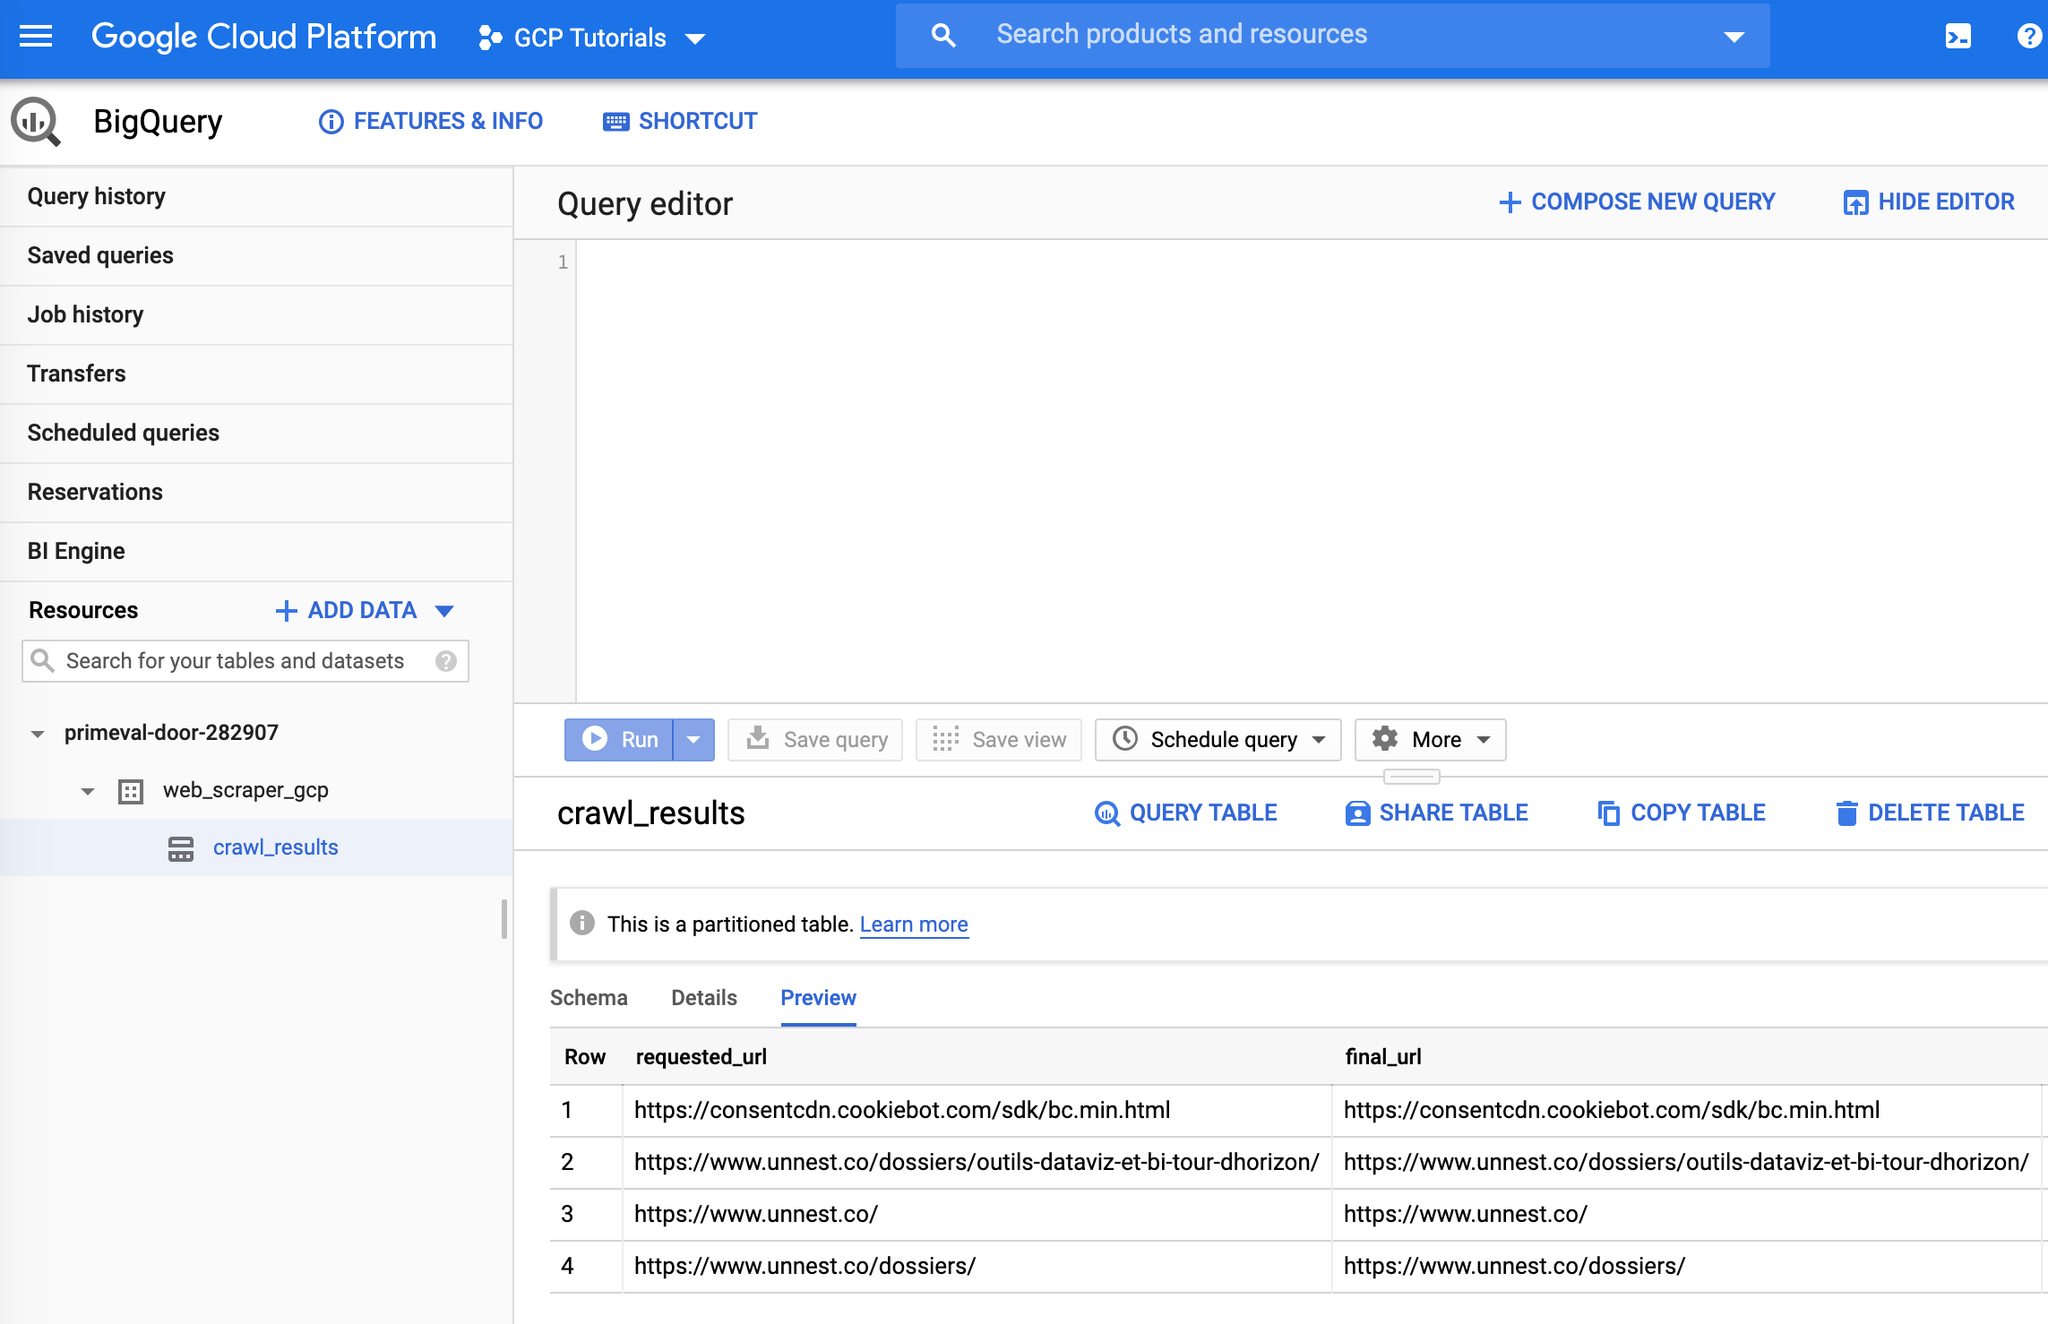Click the GCP Tutorials project icon
Viewport: 2048px width, 1324px height.
pos(490,38)
